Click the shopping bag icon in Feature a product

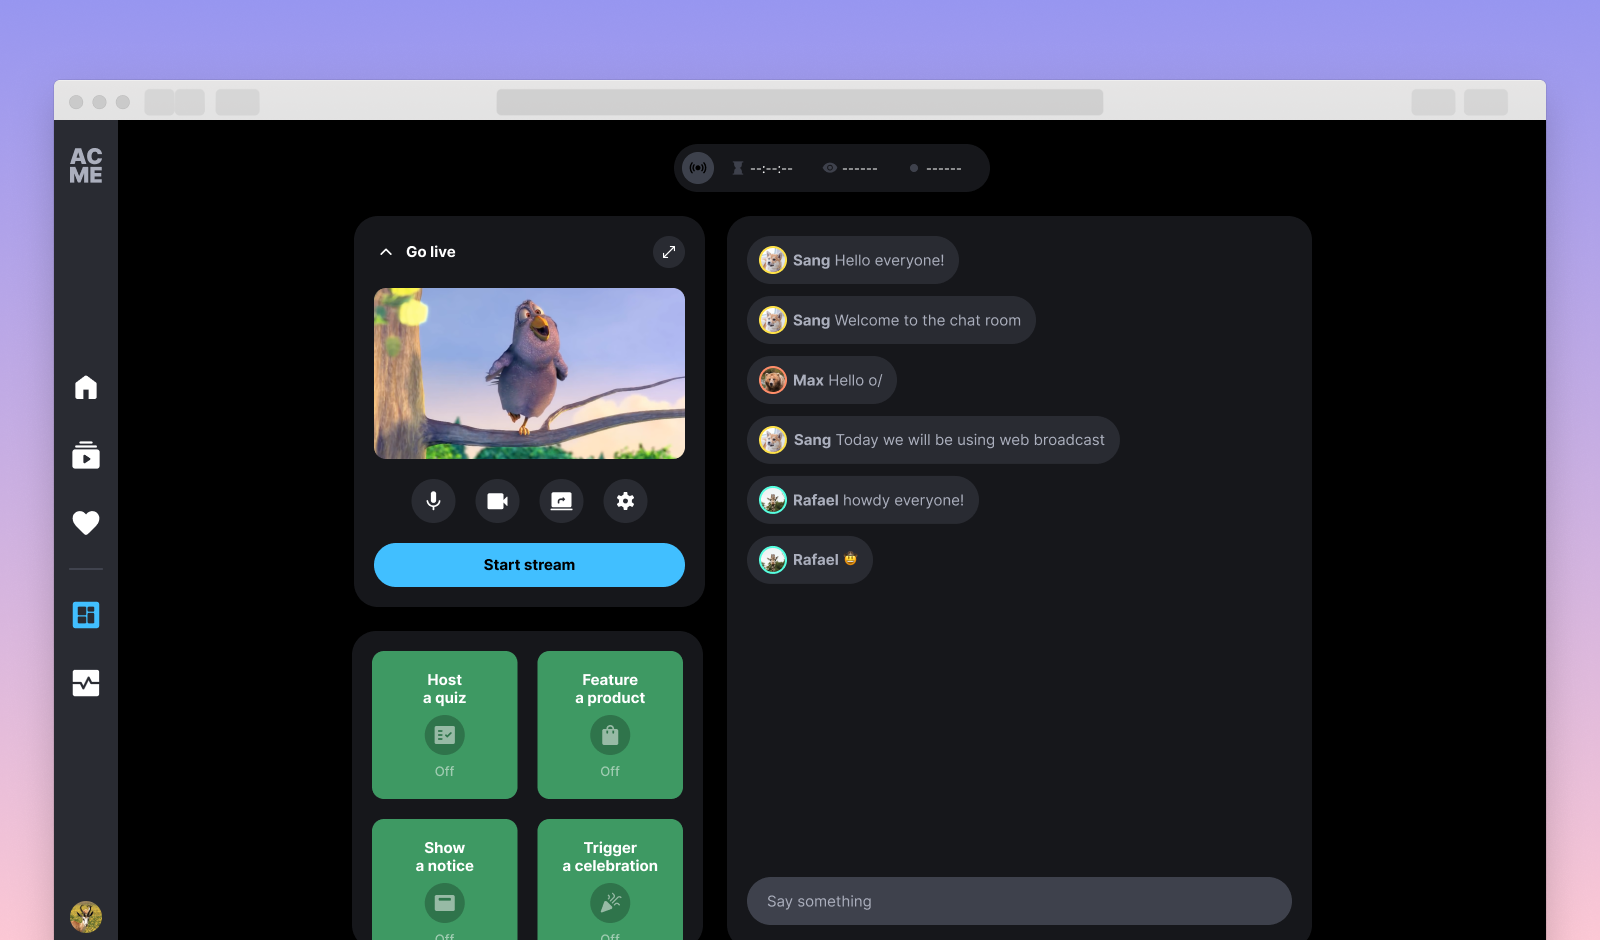click(610, 735)
